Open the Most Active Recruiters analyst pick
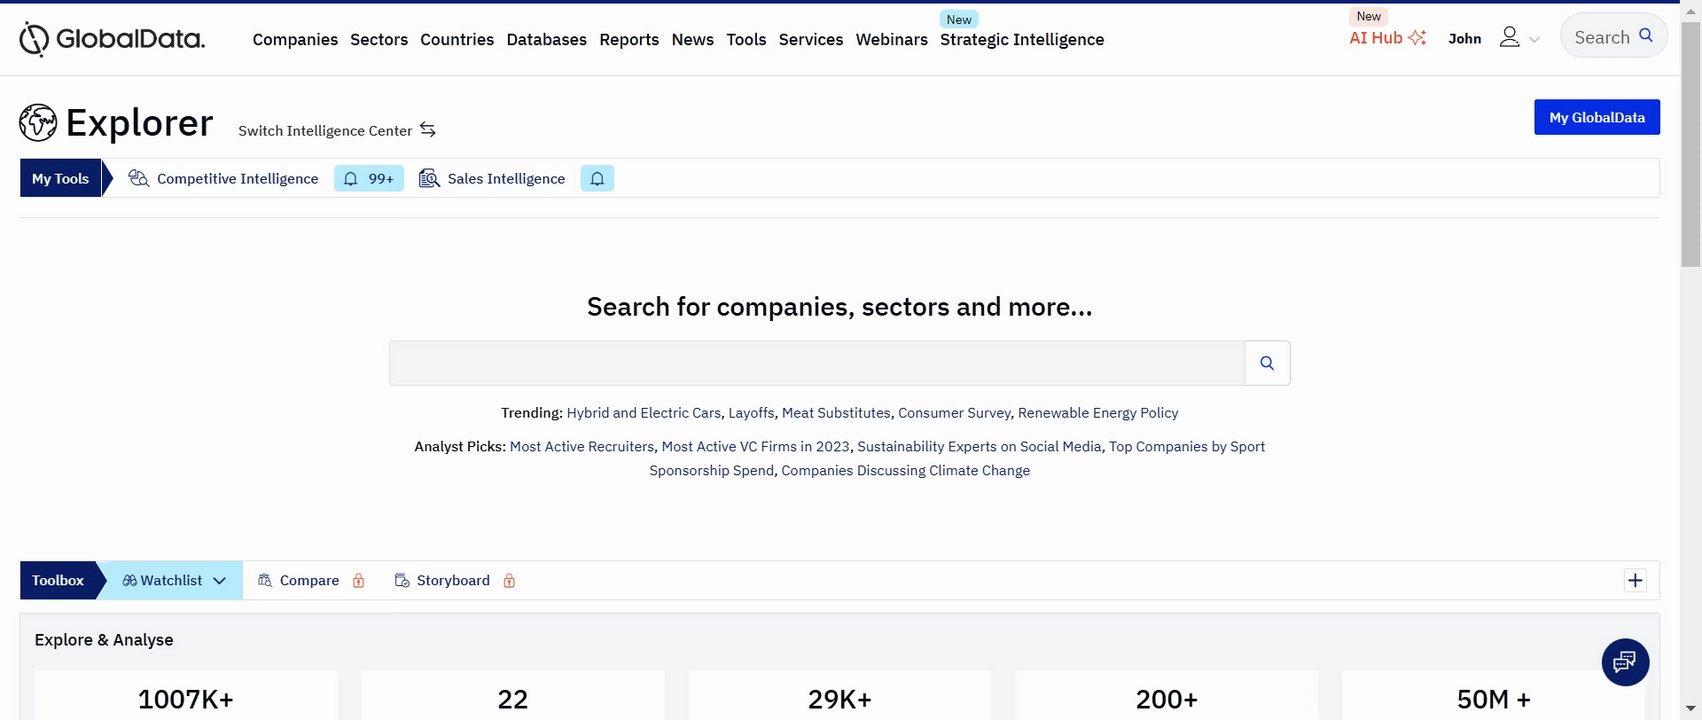1702x720 pixels. pos(582,447)
